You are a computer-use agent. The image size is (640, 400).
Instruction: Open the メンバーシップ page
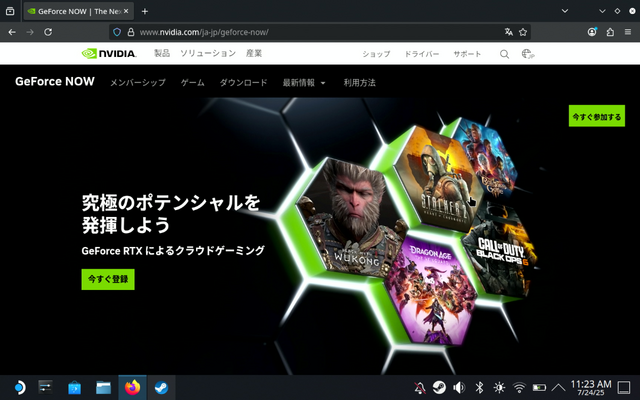(x=138, y=82)
